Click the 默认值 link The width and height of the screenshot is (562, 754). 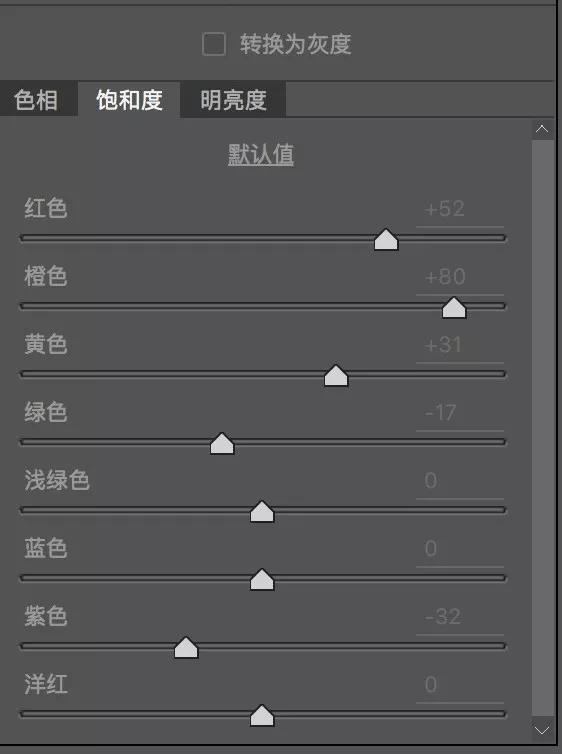coord(261,155)
